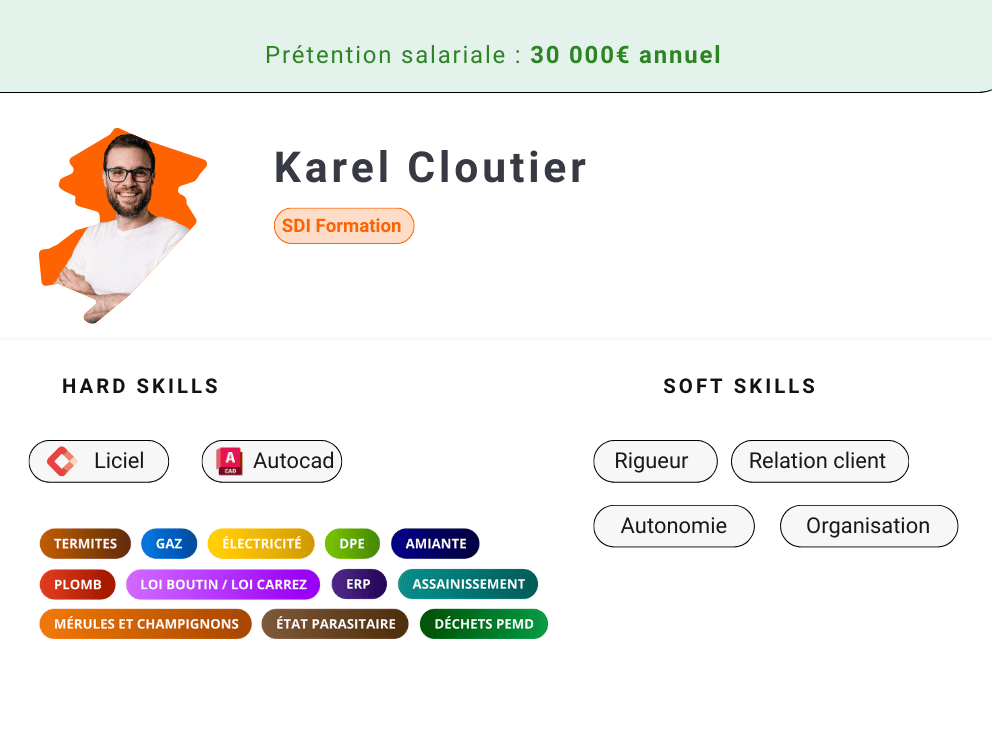Viewport: 992px width, 730px height.
Task: Click the Liciel logo icon
Action: [62, 461]
